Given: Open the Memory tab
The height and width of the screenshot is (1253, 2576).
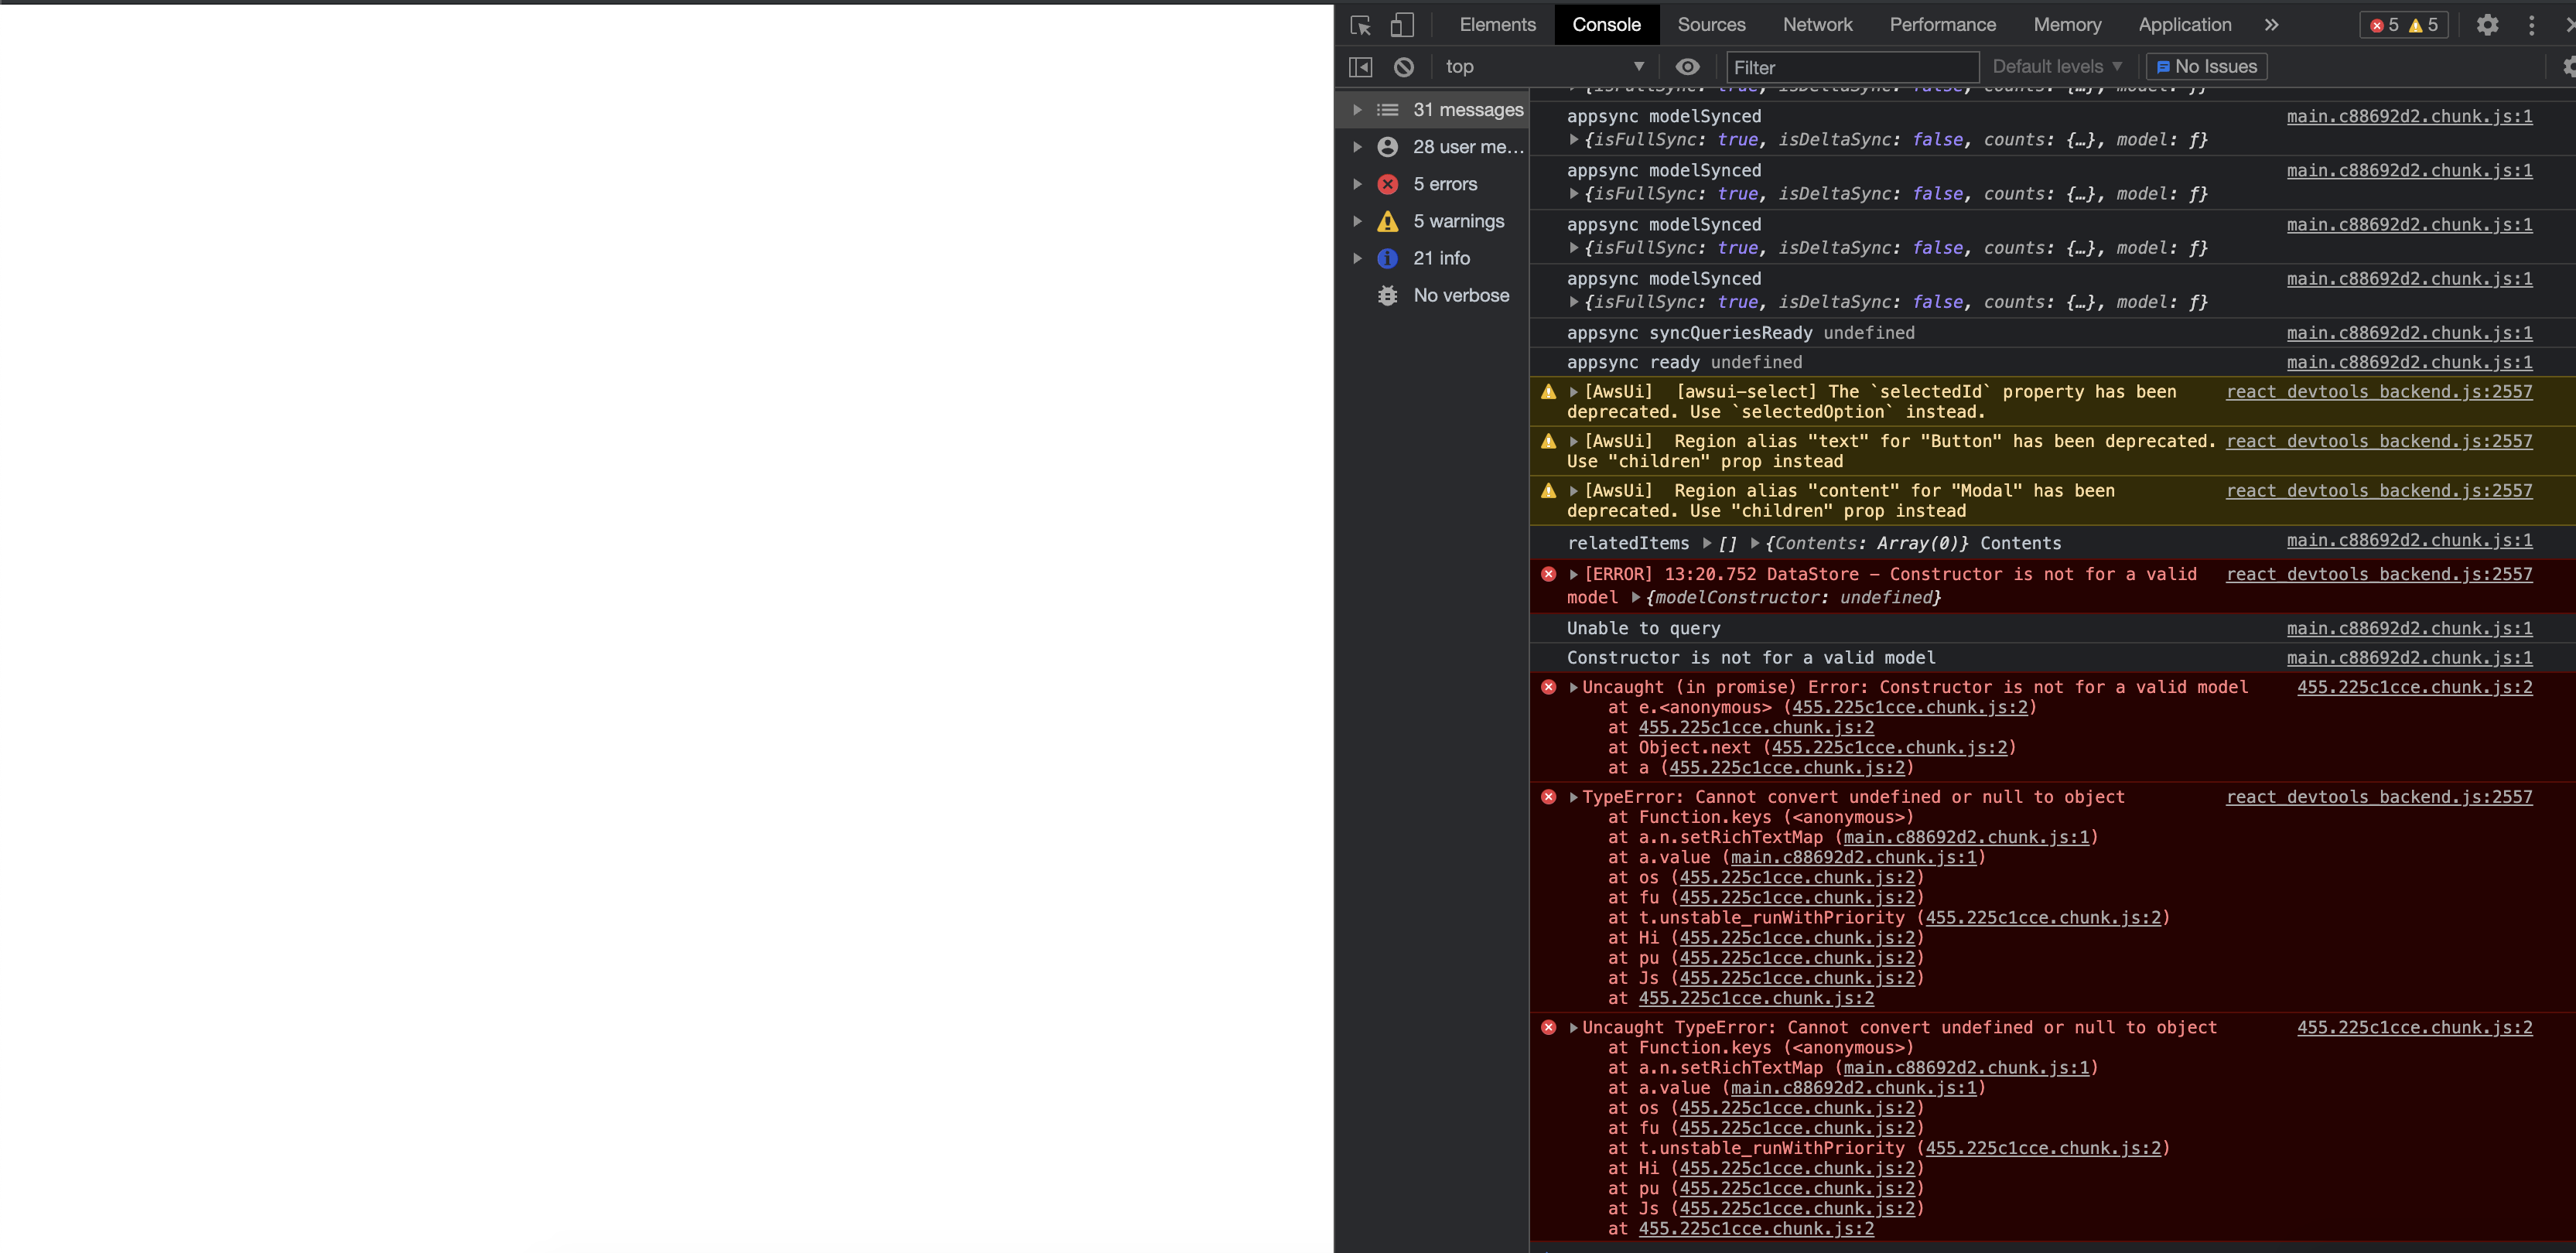Looking at the screenshot, I should [x=2067, y=25].
